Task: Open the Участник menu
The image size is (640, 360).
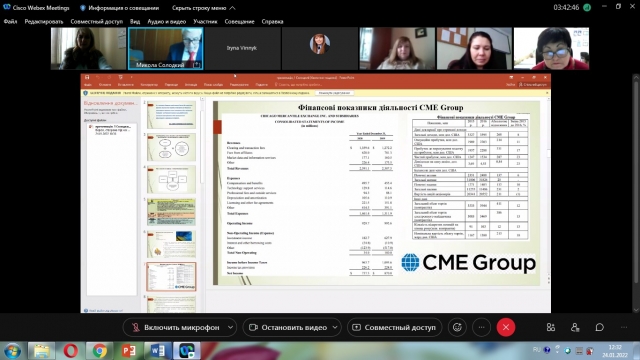Action: (x=205, y=21)
